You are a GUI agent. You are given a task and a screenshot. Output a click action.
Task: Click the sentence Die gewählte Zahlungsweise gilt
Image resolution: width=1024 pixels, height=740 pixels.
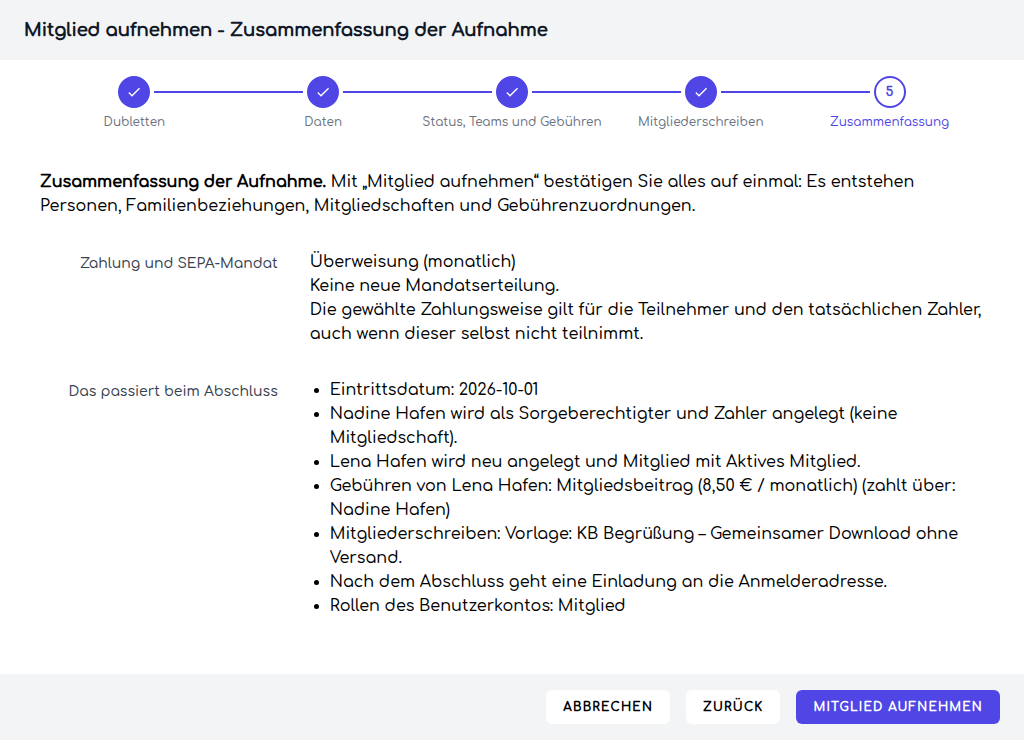click(646, 321)
